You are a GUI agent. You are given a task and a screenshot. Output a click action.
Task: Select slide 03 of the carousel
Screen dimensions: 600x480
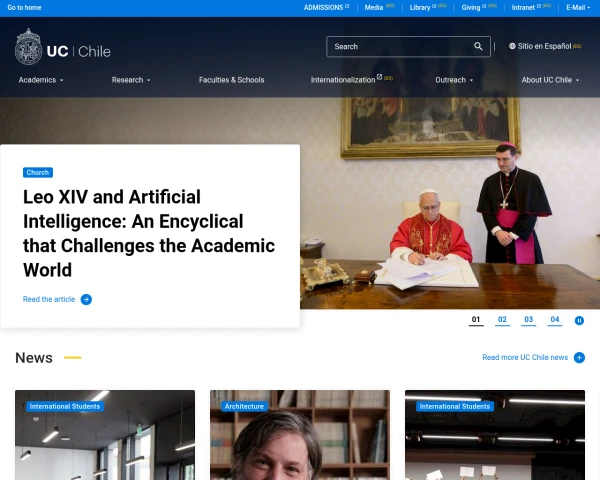pyautogui.click(x=528, y=320)
